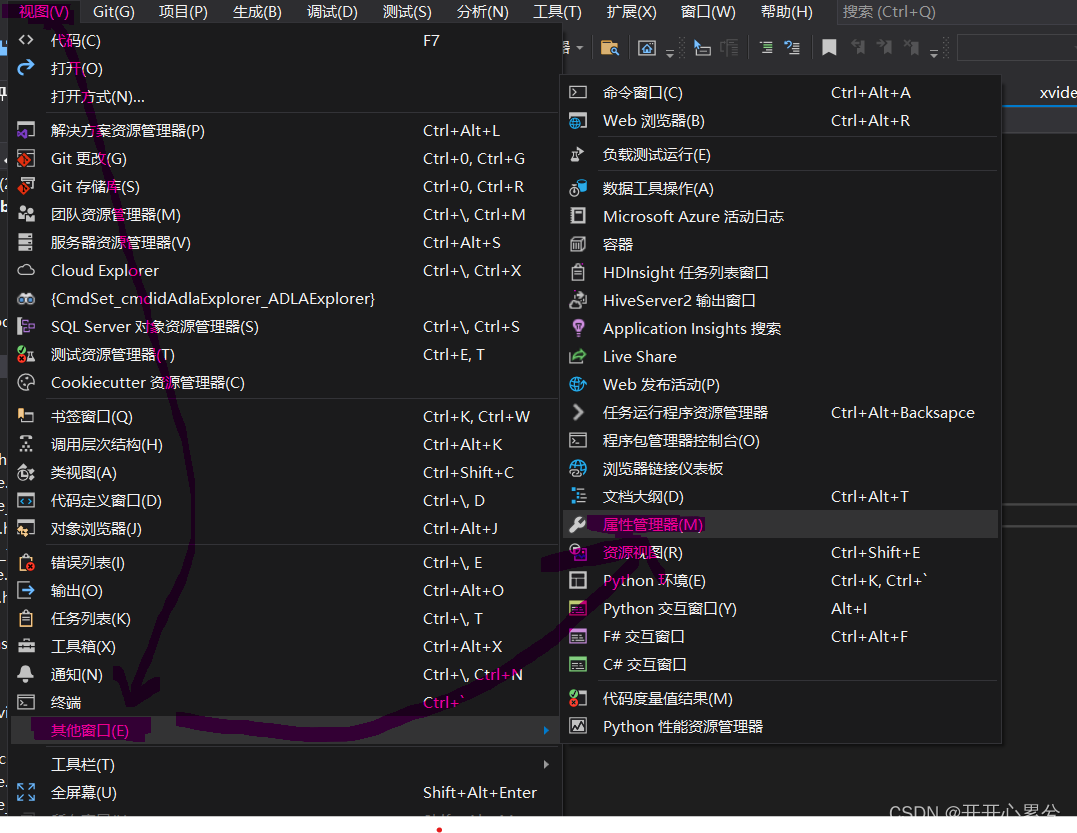This screenshot has width=1077, height=833.
Task: Click the Application Insights 搜索 lightbulb icon
Action: point(581,328)
